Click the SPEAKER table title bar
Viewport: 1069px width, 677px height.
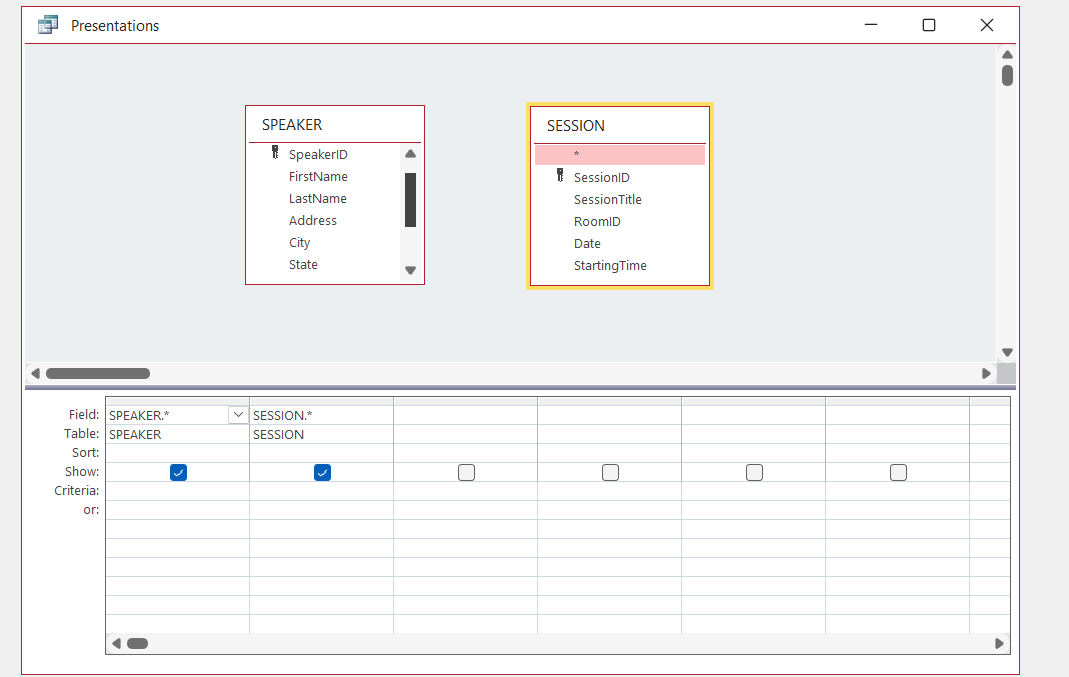(335, 125)
